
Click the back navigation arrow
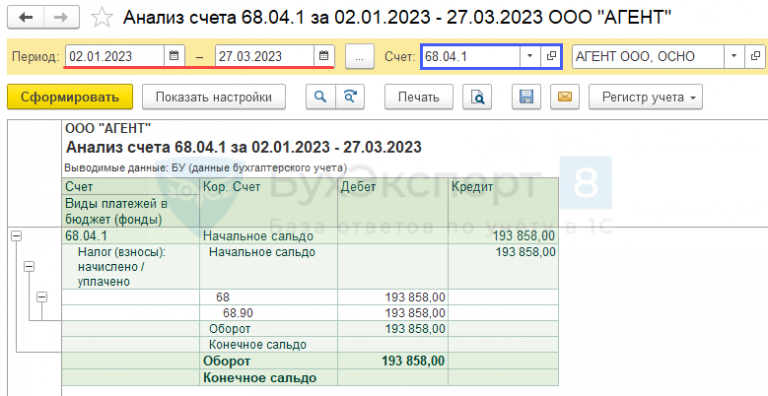click(x=25, y=18)
